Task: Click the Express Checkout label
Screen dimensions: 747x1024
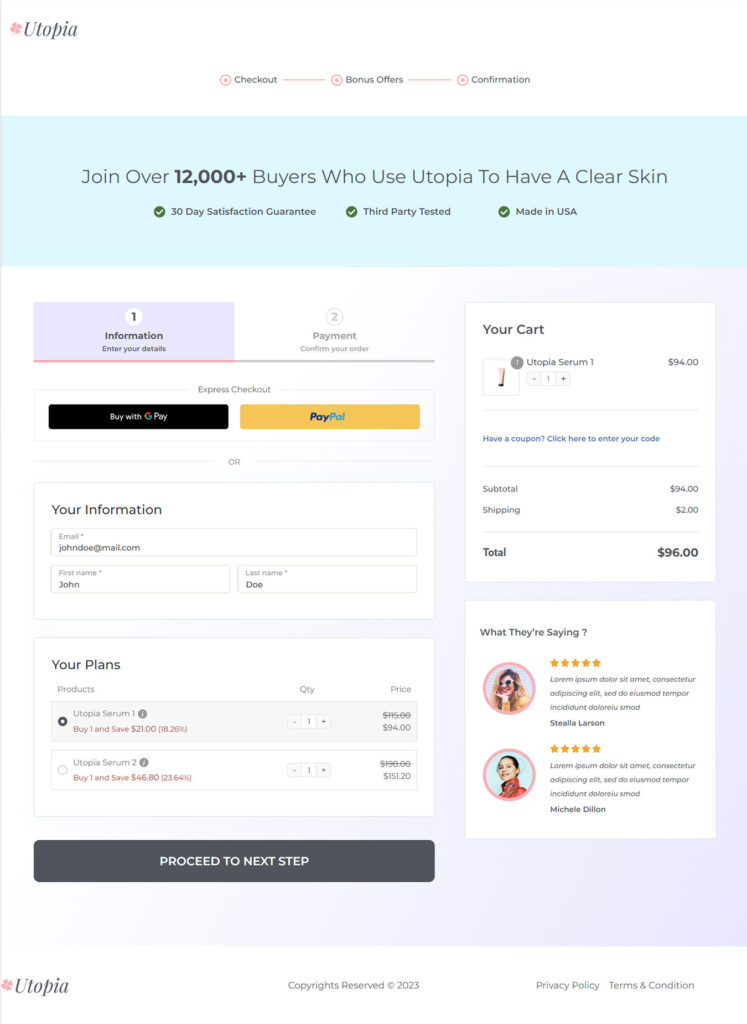Action: click(x=234, y=389)
